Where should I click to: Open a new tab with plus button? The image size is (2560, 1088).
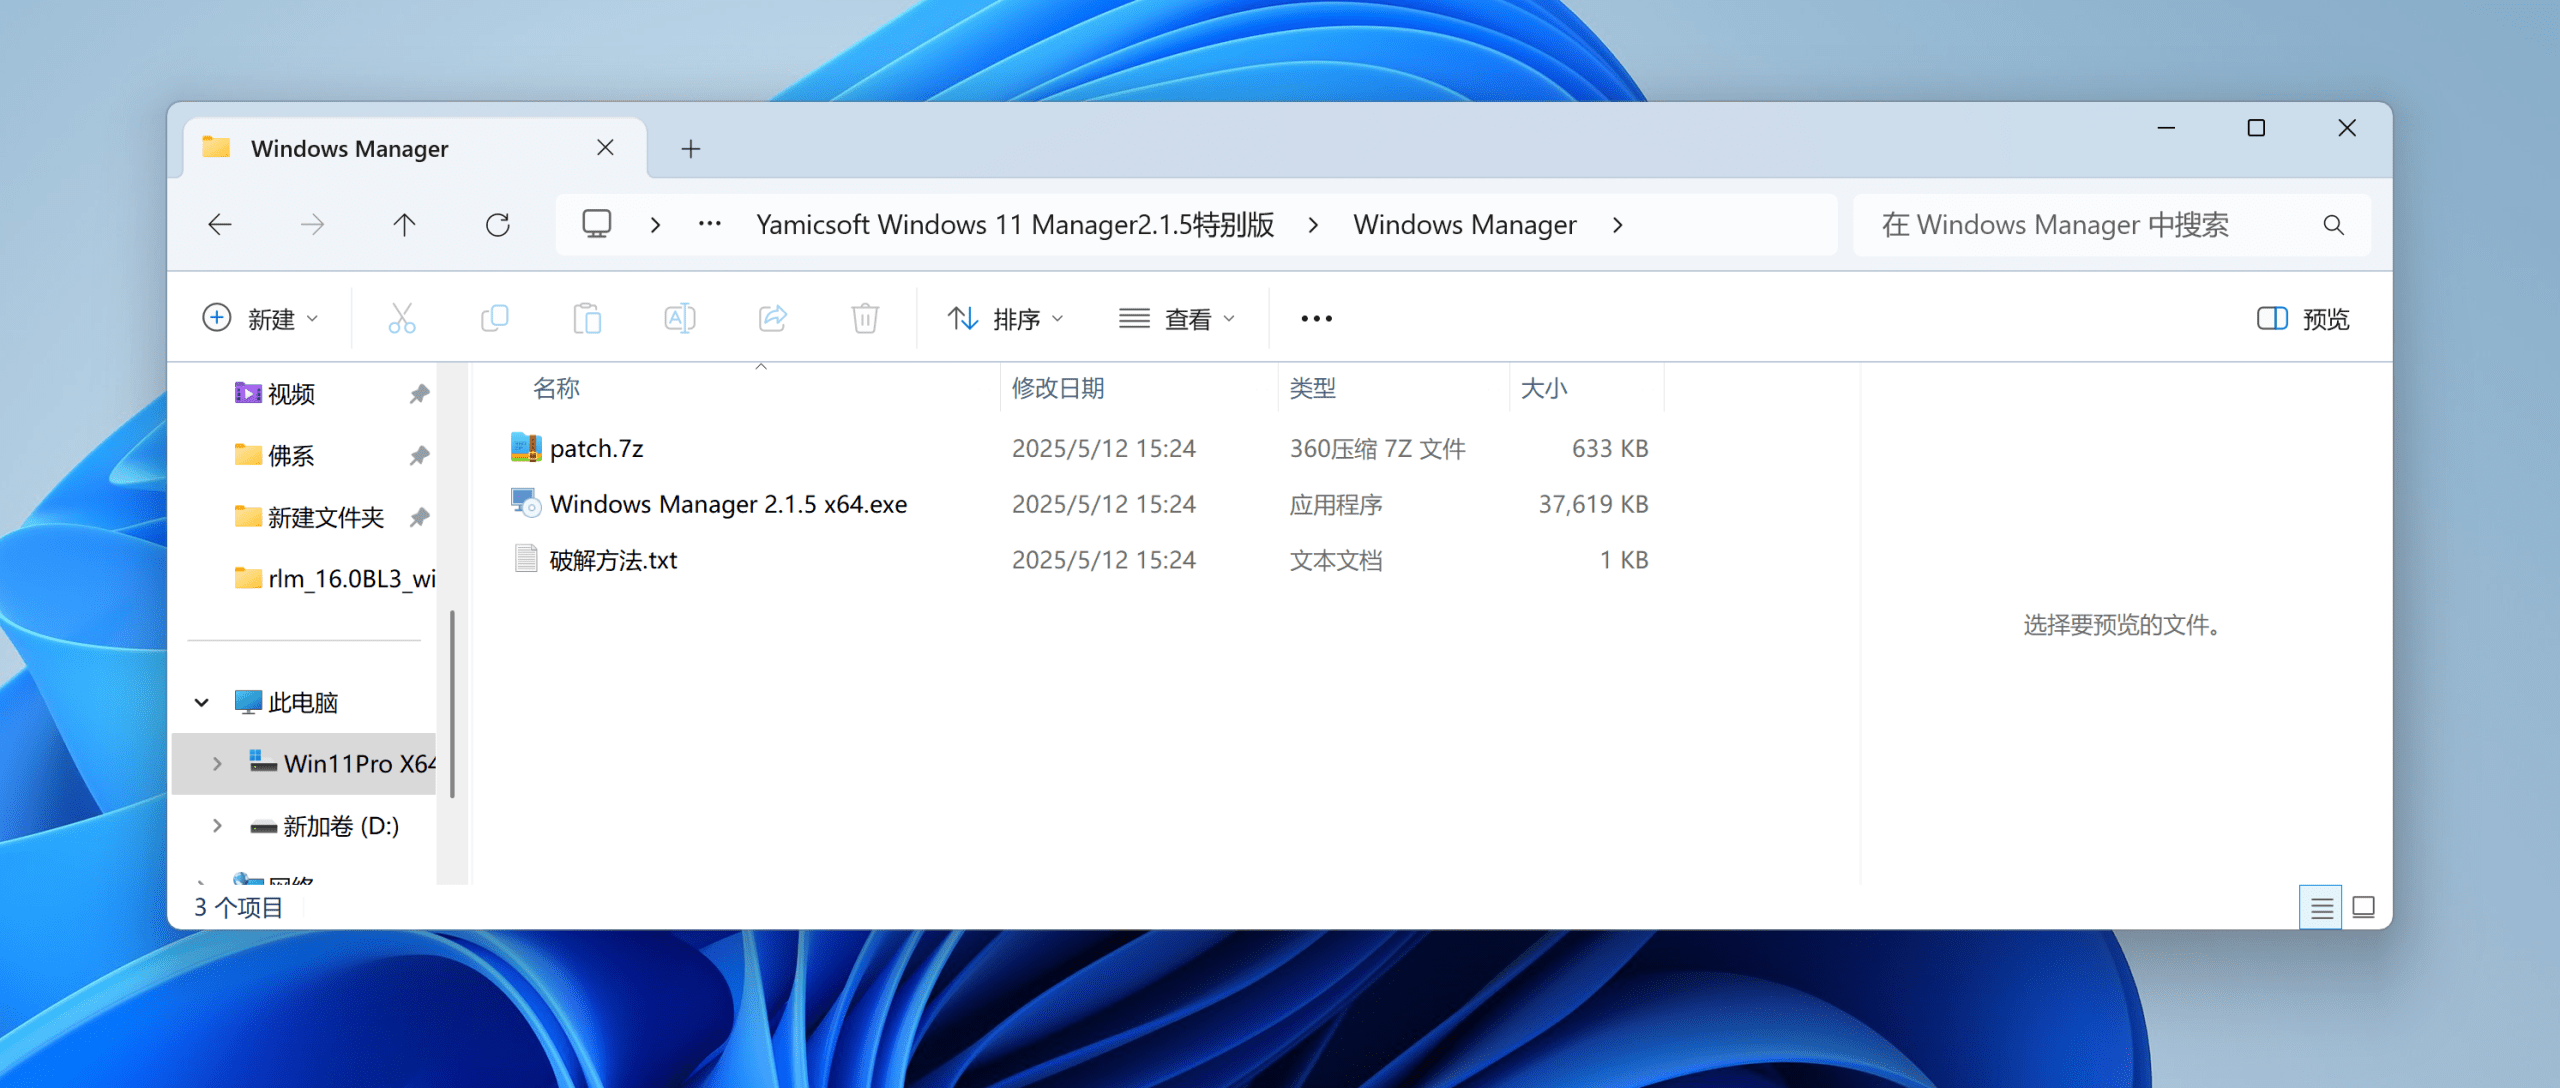coord(690,149)
